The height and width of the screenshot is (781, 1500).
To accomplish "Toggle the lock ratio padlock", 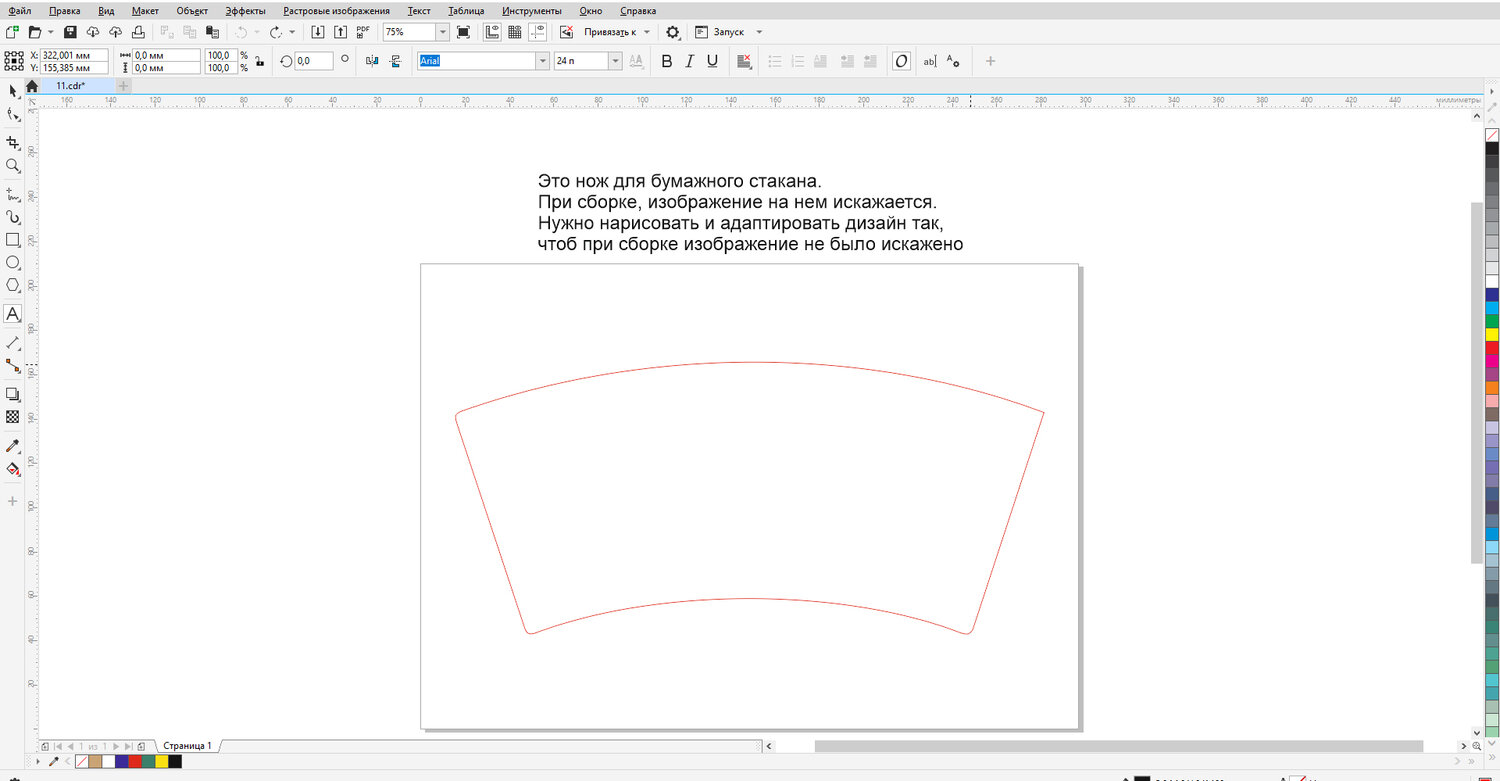I will tap(260, 61).
